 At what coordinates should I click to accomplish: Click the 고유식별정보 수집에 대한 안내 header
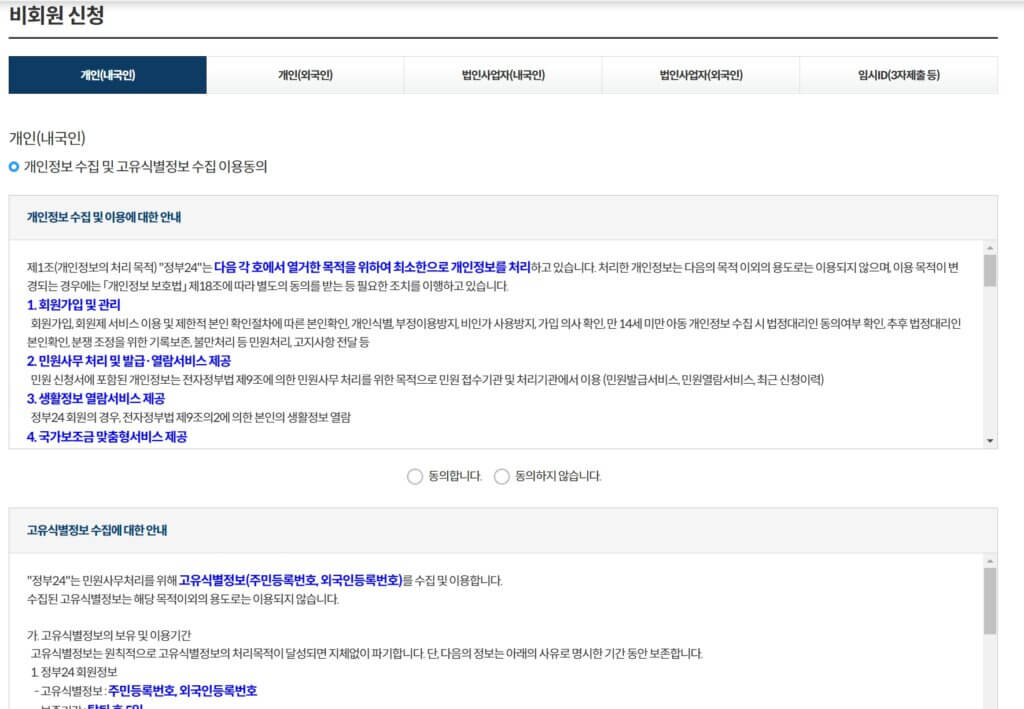(97, 530)
